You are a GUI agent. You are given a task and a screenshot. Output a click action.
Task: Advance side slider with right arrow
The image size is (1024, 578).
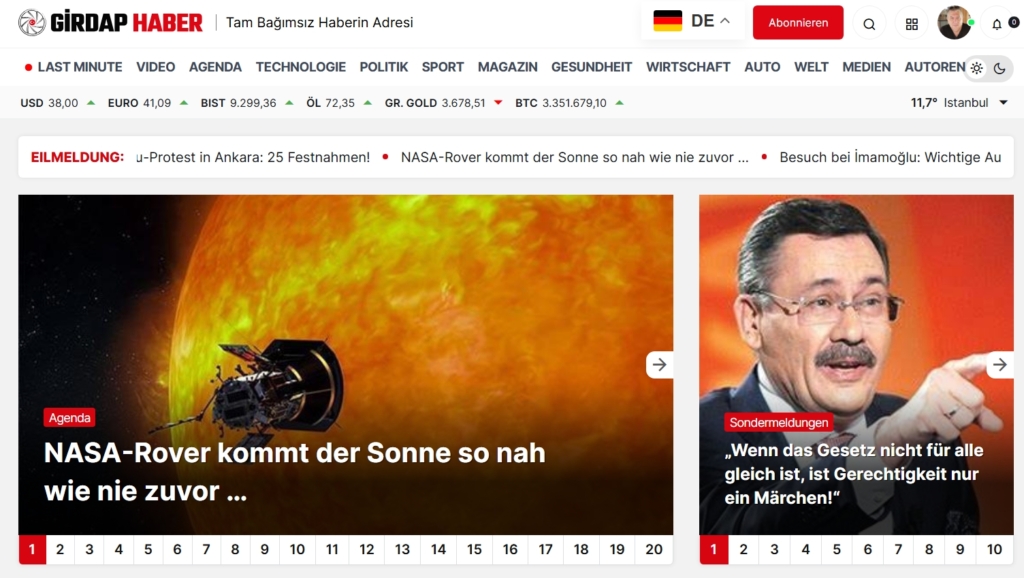[1000, 364]
